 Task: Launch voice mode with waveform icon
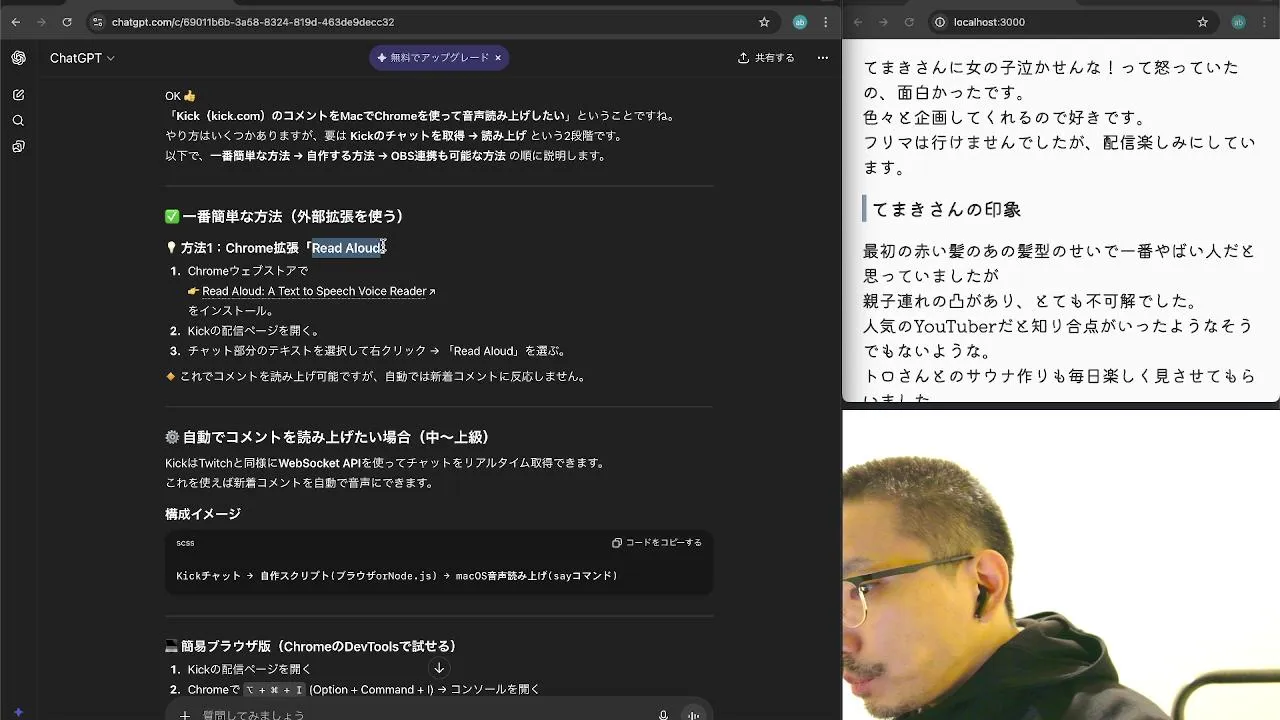tap(693, 714)
